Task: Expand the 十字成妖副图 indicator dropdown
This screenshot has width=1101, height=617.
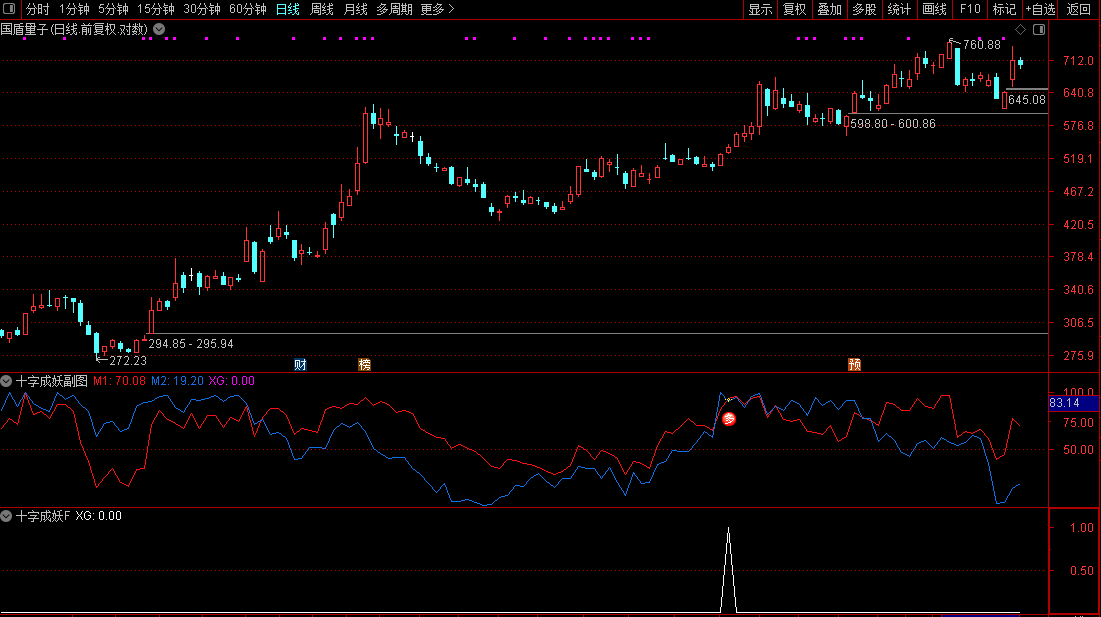Action: point(7,380)
